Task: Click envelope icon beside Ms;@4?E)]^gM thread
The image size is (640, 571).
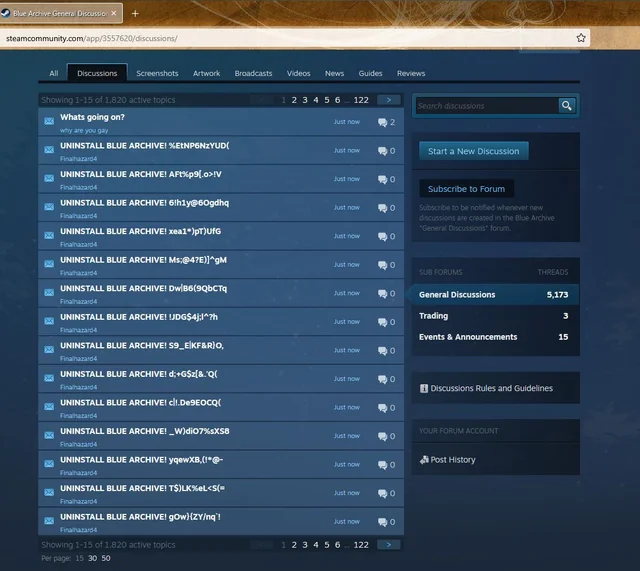Action: point(49,264)
